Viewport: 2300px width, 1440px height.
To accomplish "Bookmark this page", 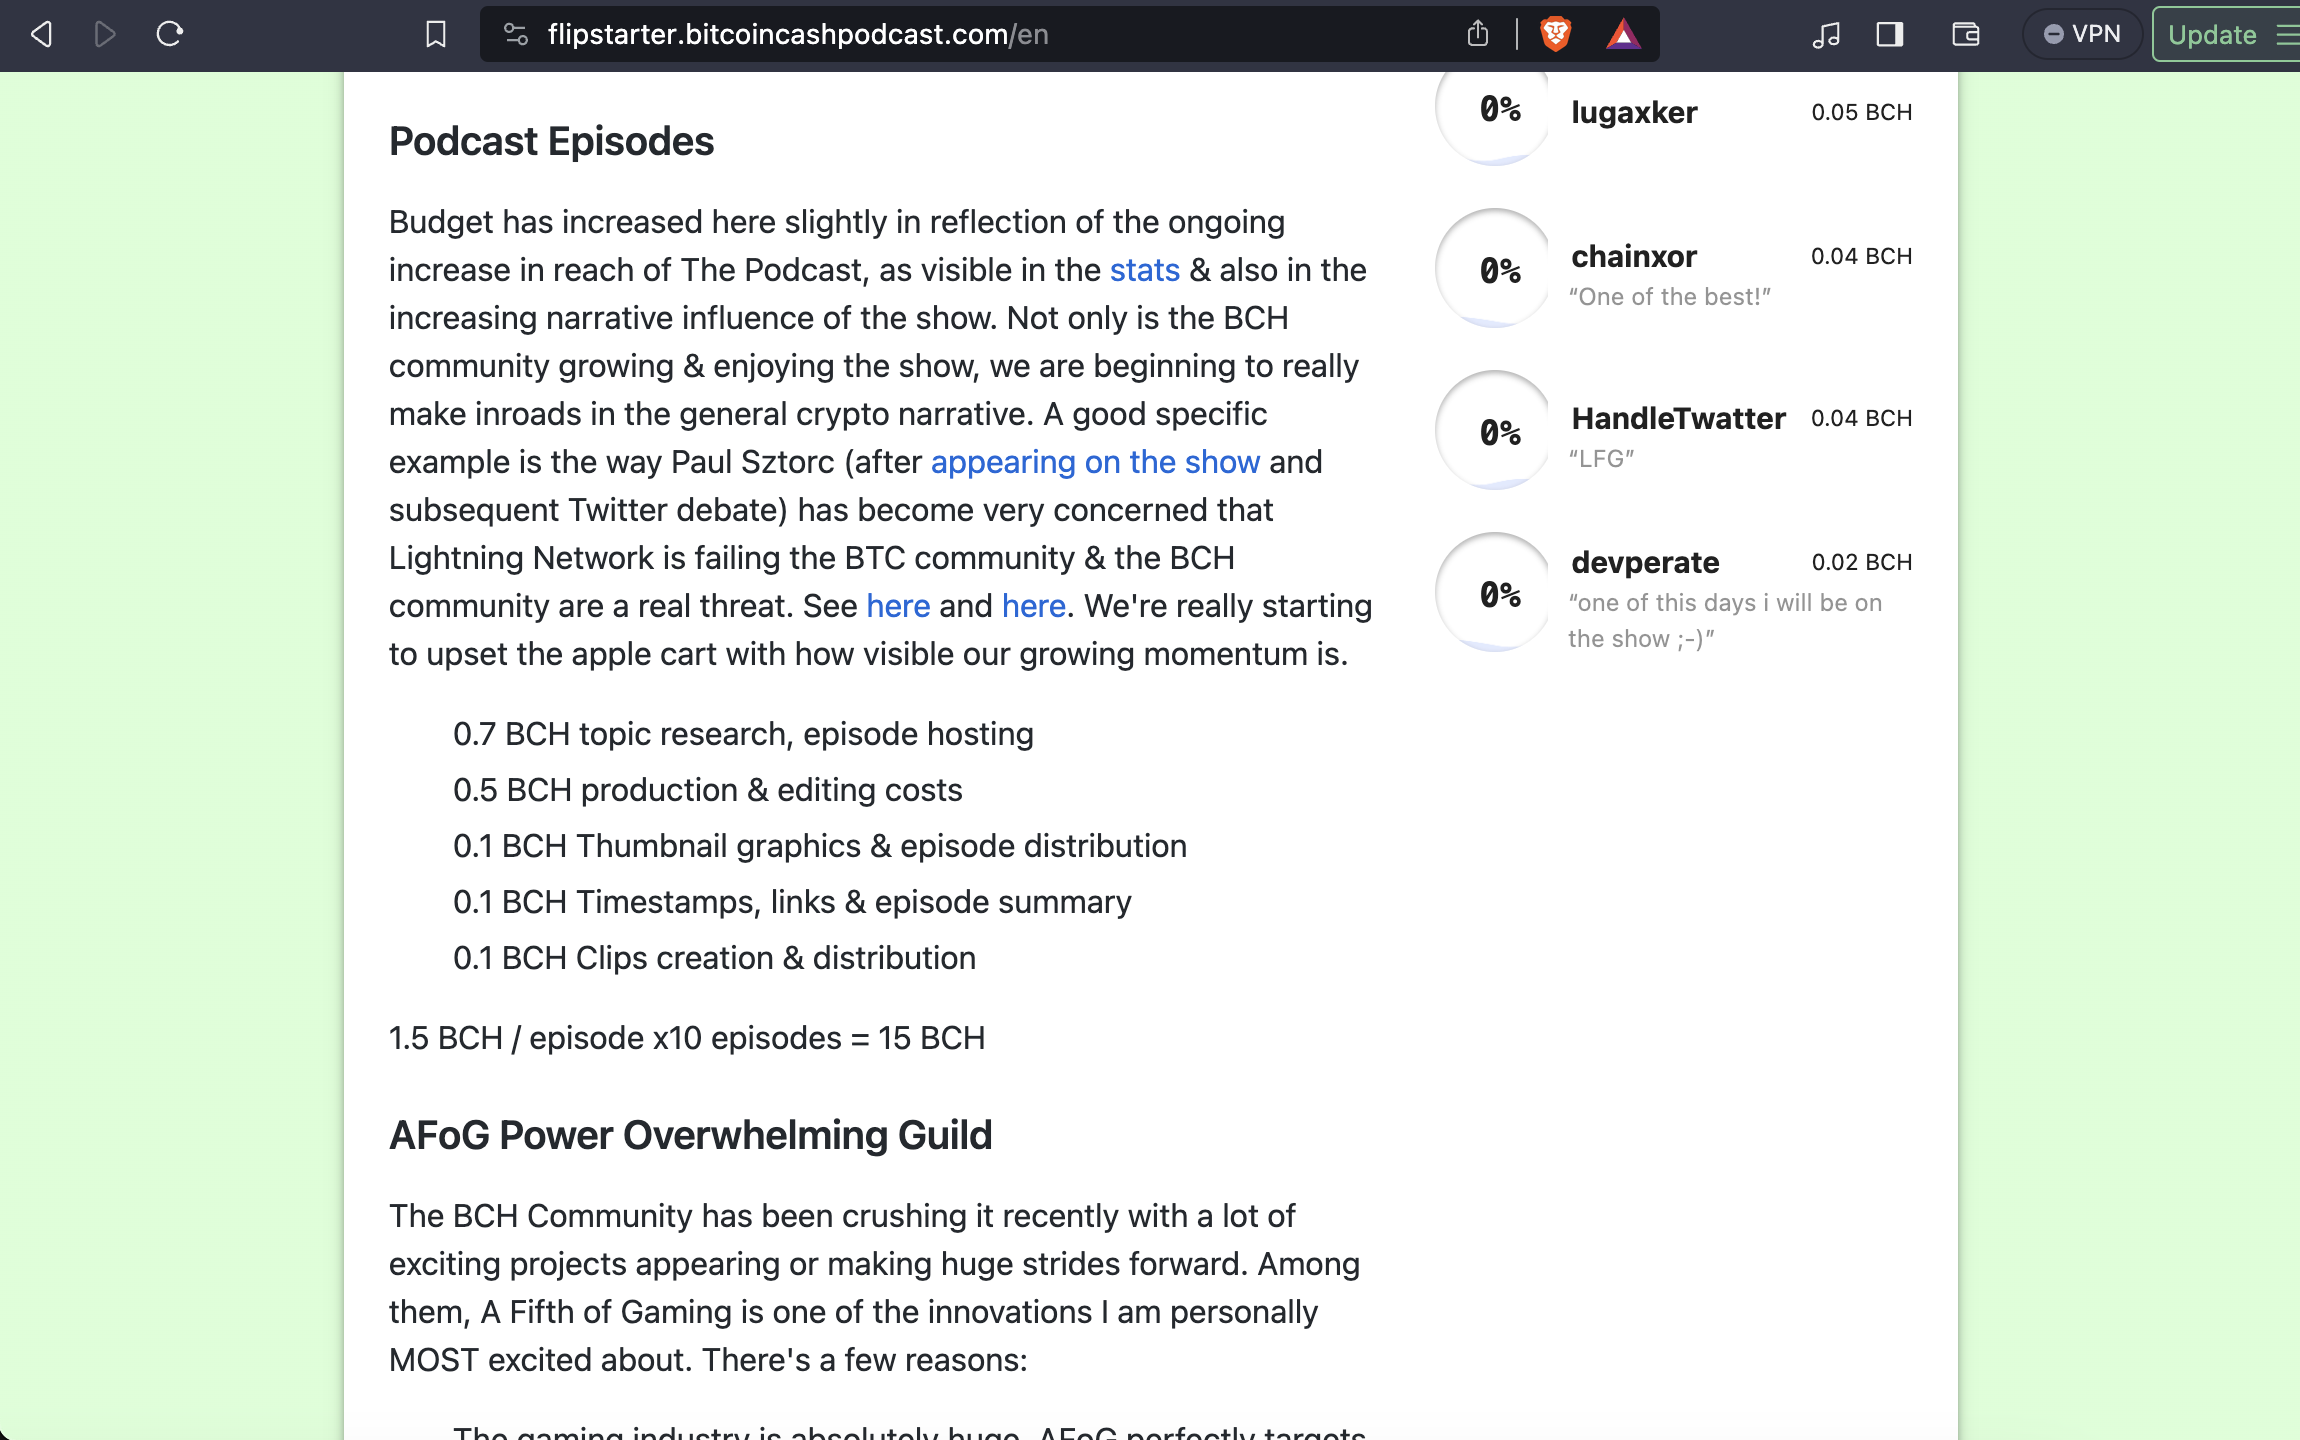I will tap(435, 35).
